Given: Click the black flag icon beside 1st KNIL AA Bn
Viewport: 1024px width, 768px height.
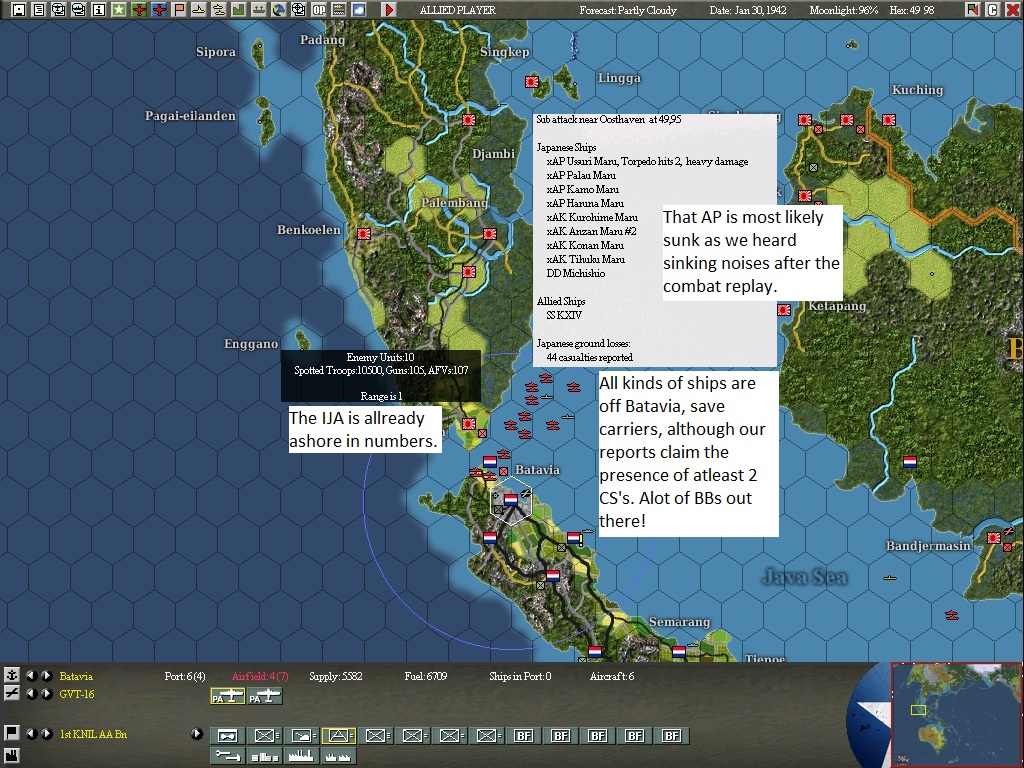Looking at the screenshot, I should tap(11, 733).
